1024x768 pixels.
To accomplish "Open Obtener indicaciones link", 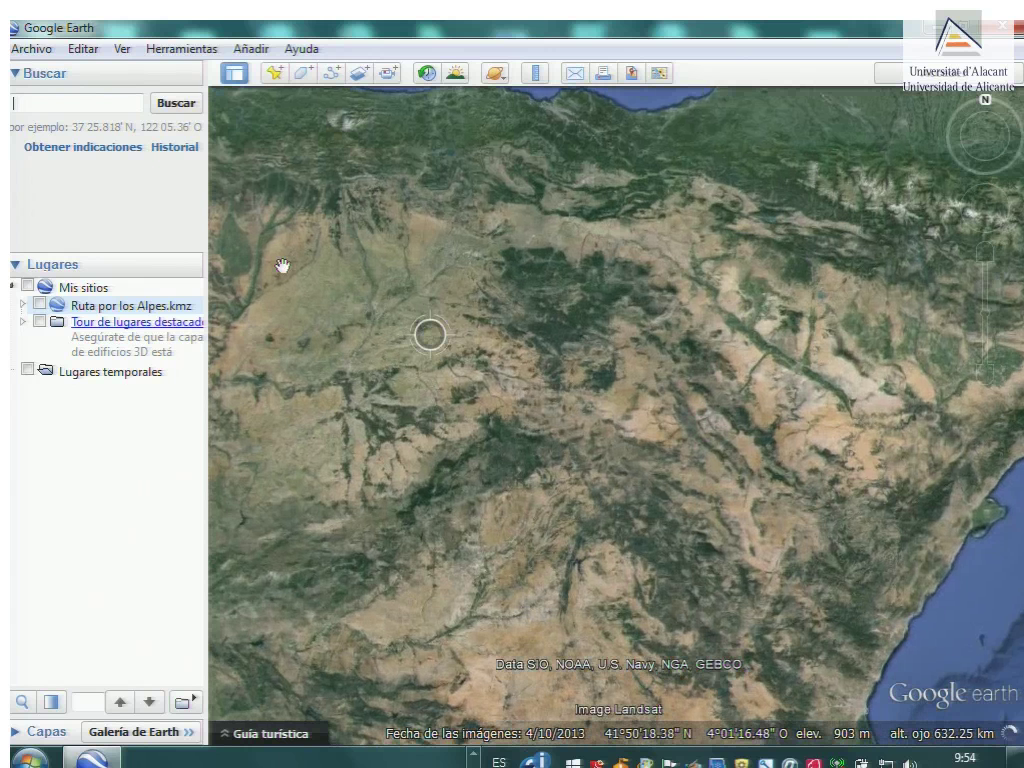I will coord(83,147).
